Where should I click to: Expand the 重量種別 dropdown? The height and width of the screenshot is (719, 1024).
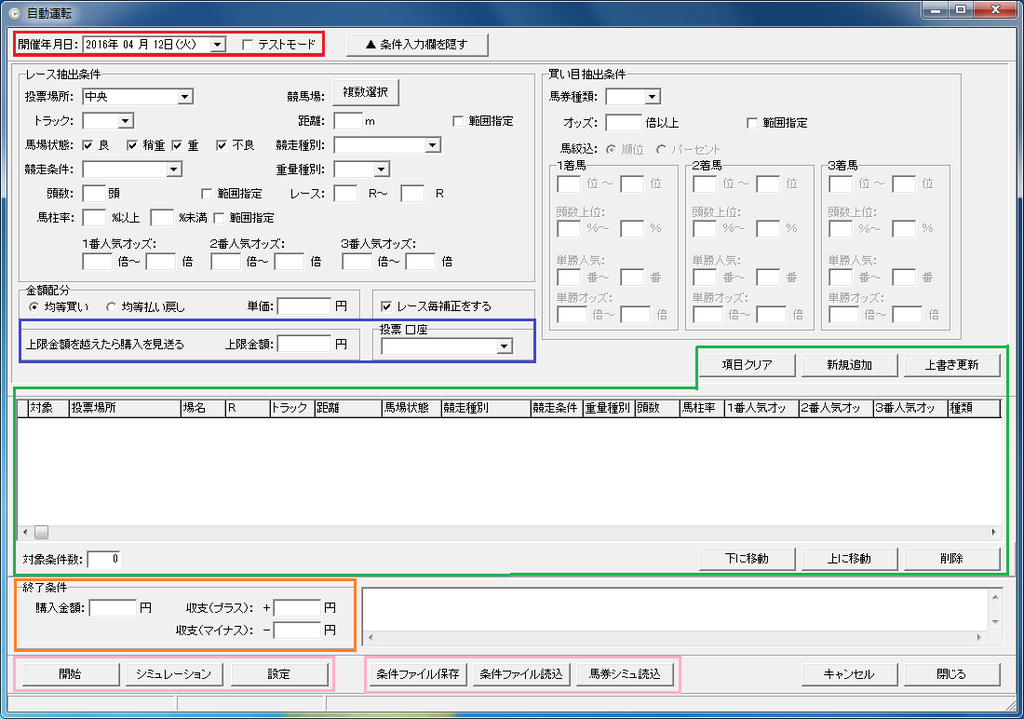pos(381,170)
